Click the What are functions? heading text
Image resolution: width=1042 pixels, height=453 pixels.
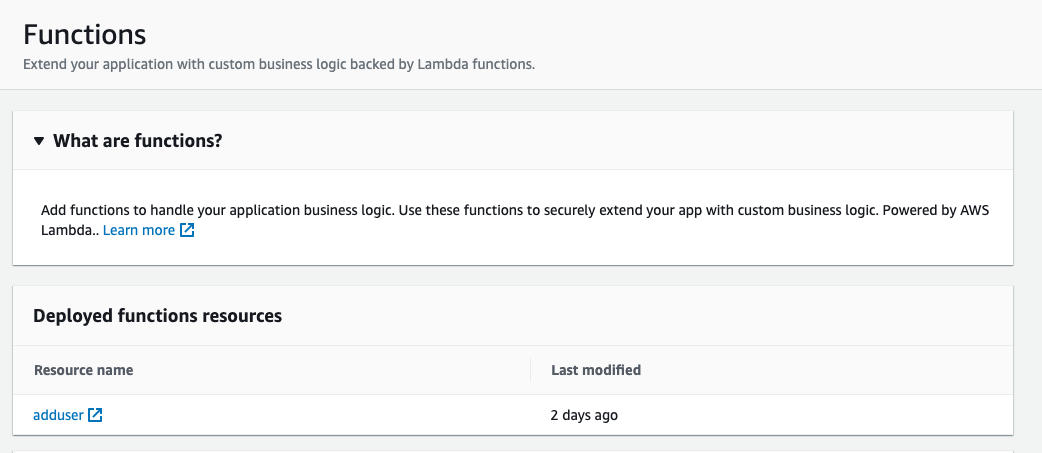coord(137,141)
